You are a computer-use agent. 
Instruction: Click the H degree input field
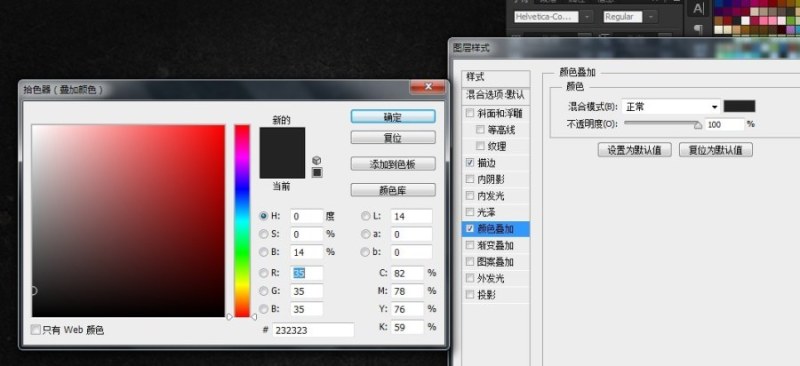click(x=307, y=216)
